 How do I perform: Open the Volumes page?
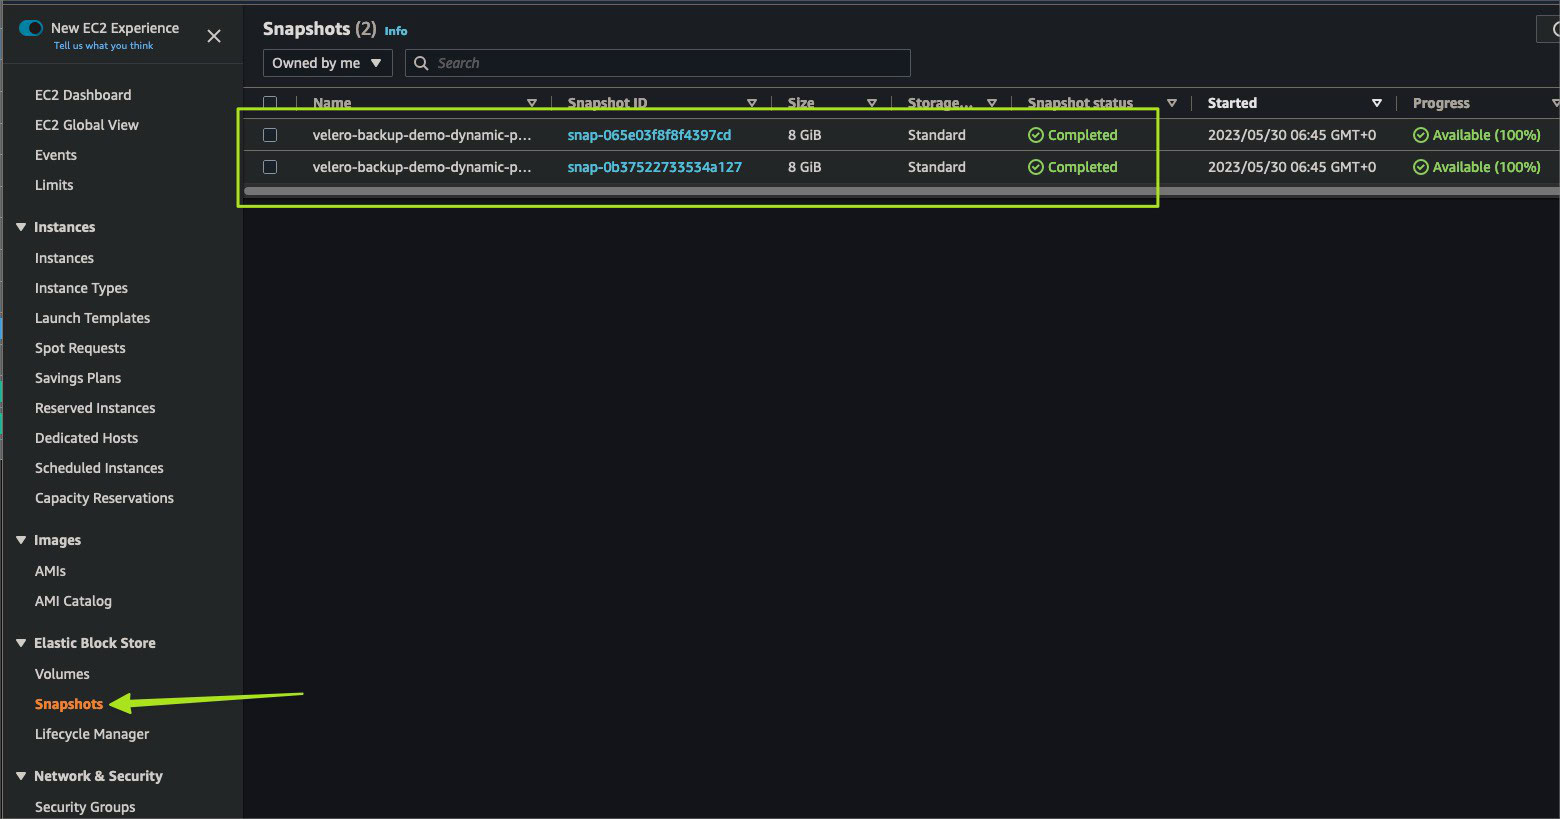[x=62, y=674]
